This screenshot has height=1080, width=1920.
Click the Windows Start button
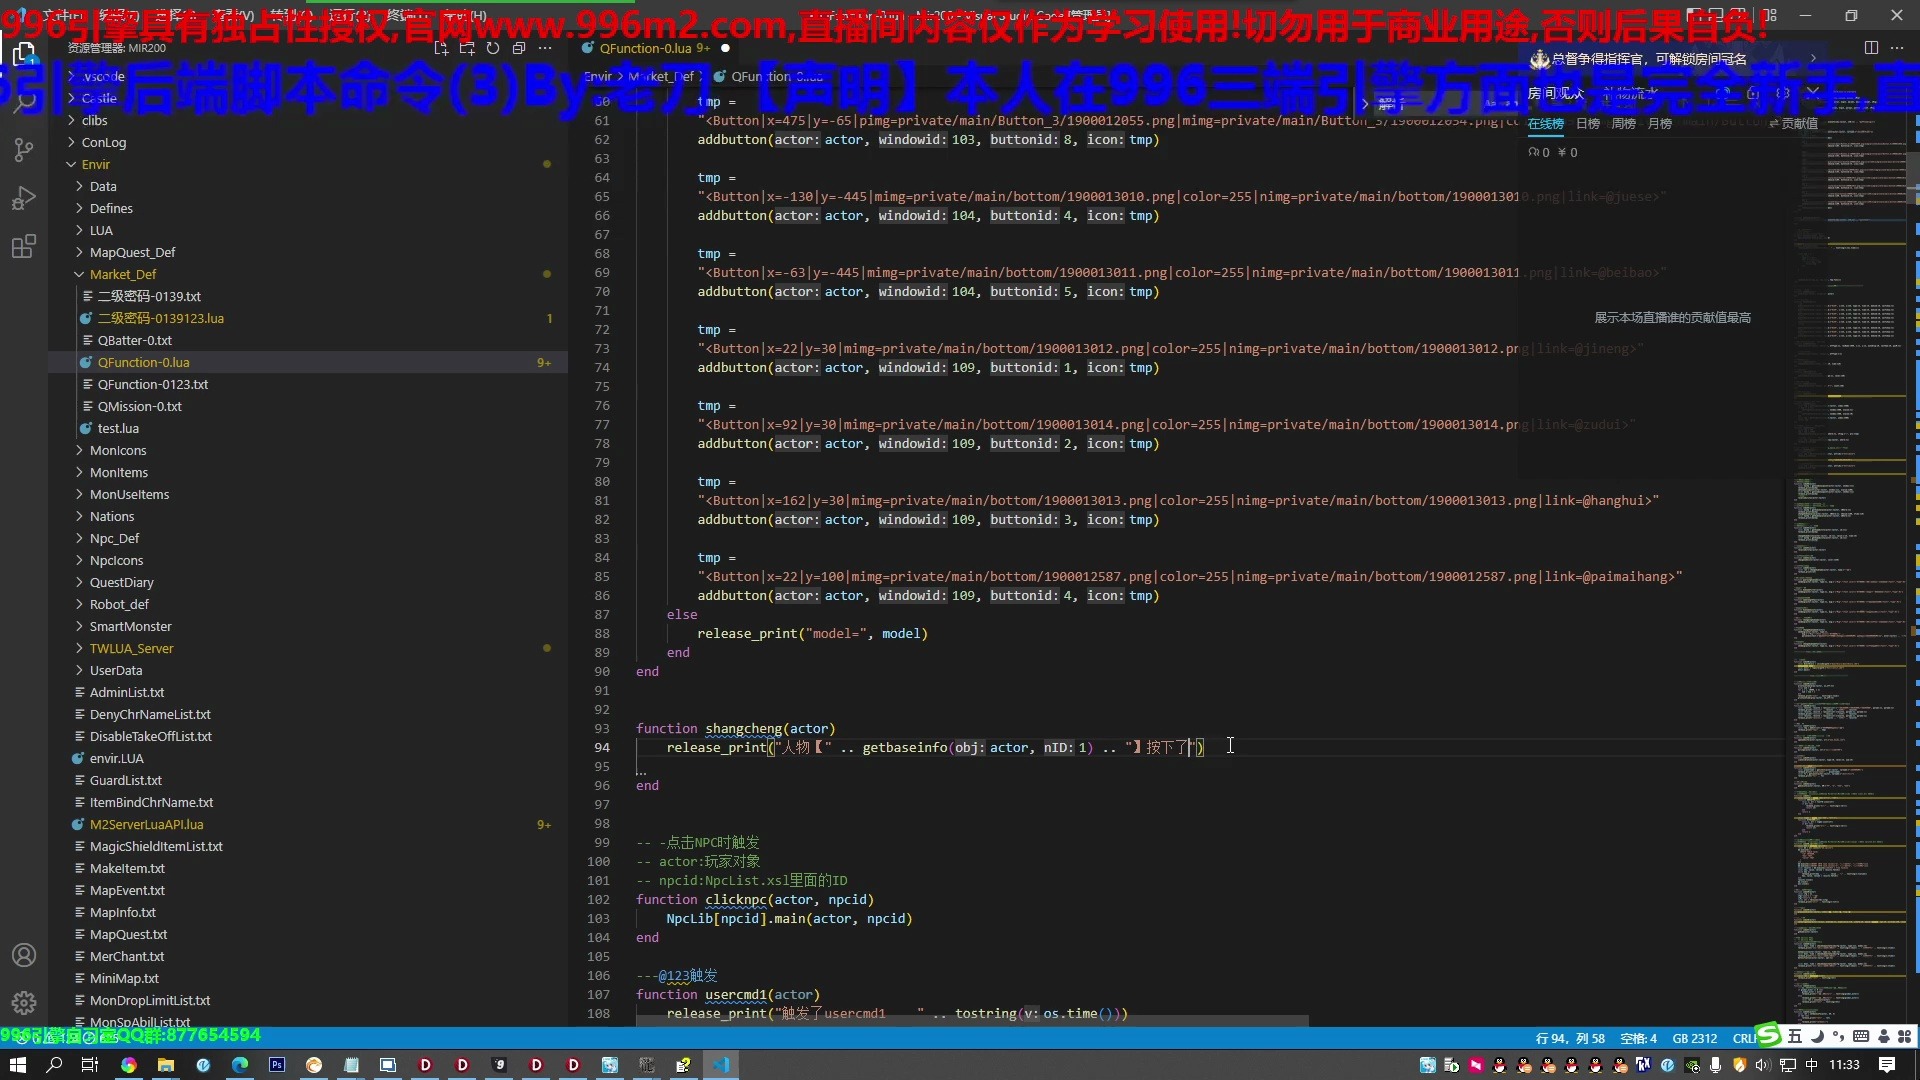[x=17, y=1065]
